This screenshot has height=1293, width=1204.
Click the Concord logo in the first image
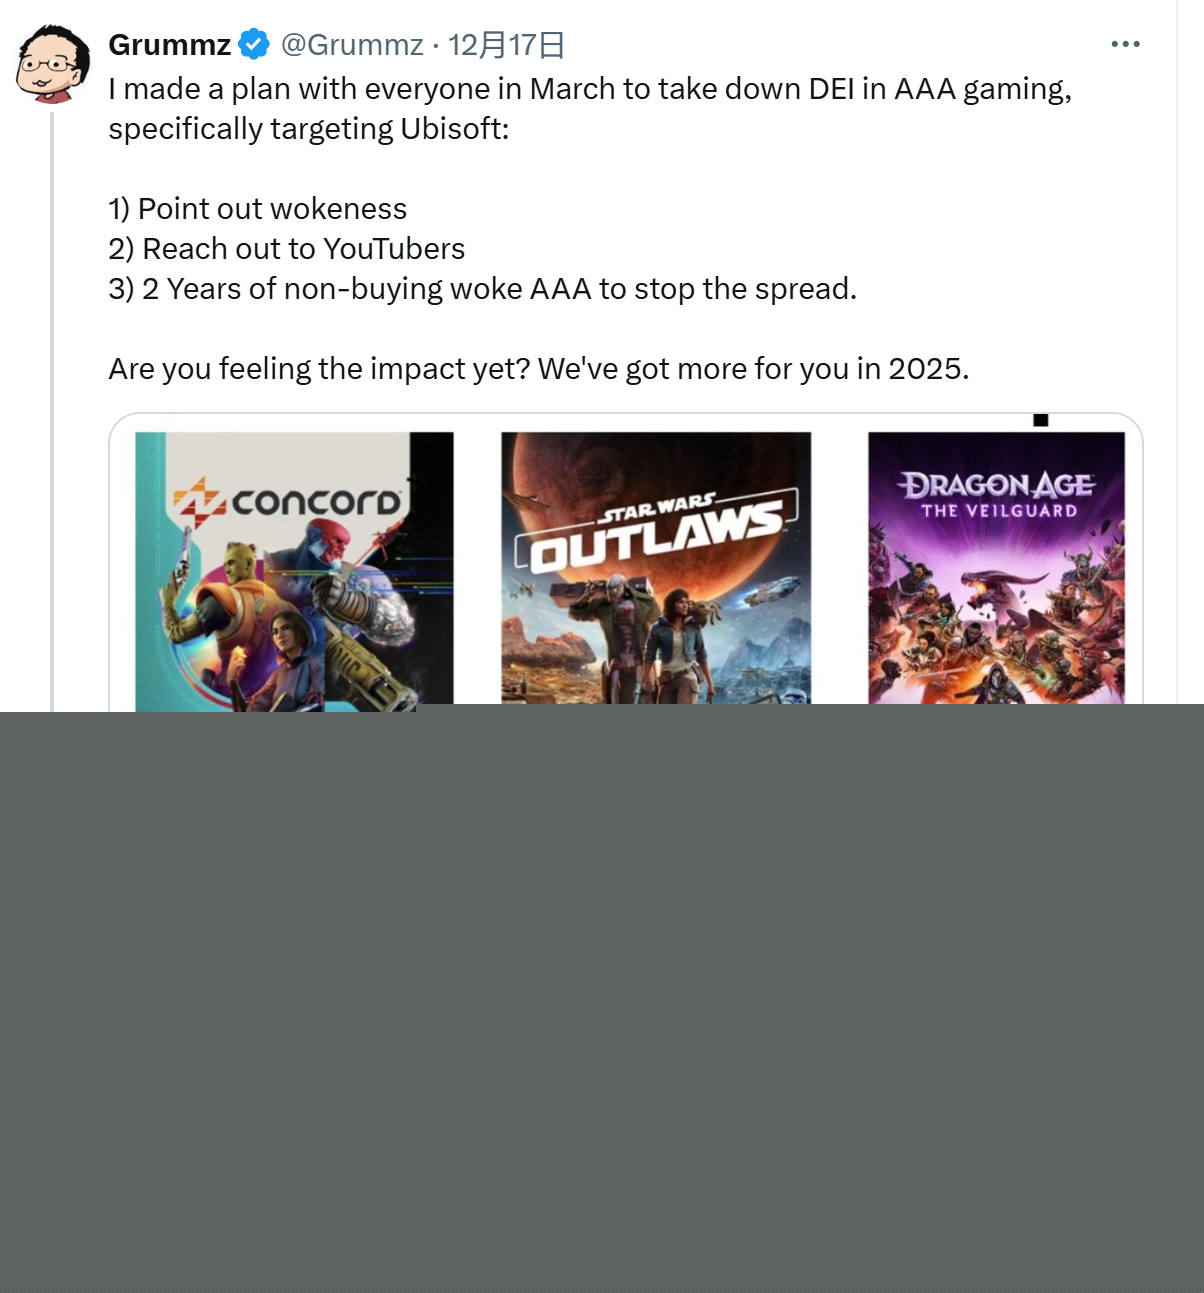(x=288, y=500)
